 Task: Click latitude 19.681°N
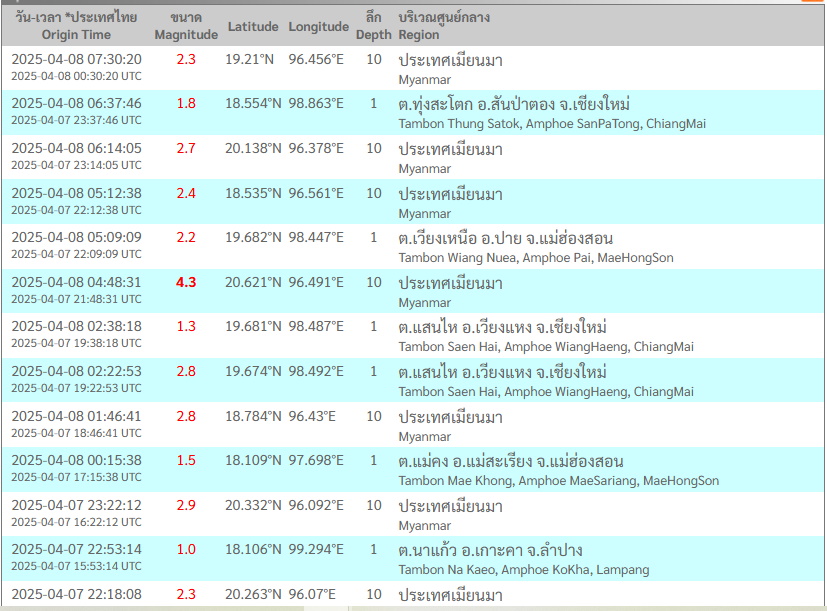253,327
